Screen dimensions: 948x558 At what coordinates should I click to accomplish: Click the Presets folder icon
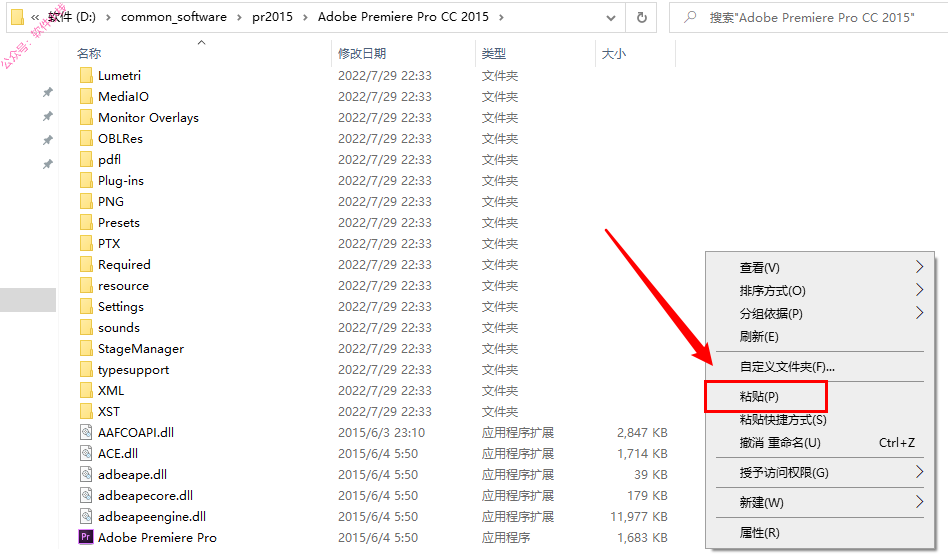click(x=86, y=222)
